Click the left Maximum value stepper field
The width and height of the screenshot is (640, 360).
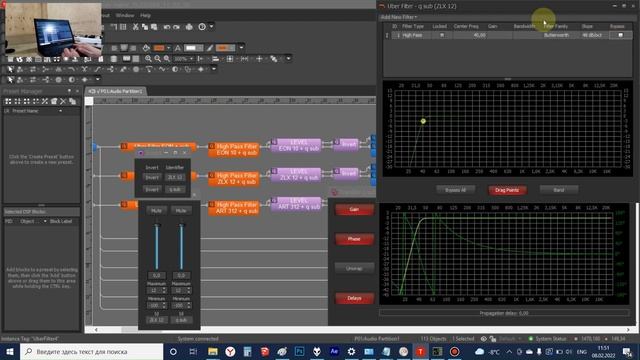(x=156, y=291)
